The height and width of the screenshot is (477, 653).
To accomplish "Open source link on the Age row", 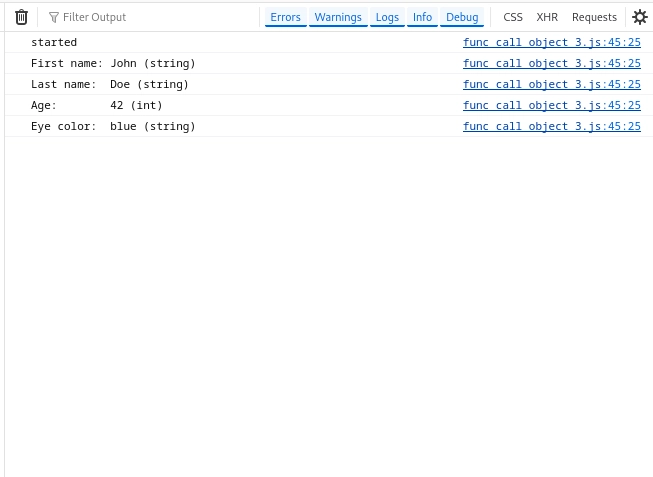I will (x=552, y=105).
